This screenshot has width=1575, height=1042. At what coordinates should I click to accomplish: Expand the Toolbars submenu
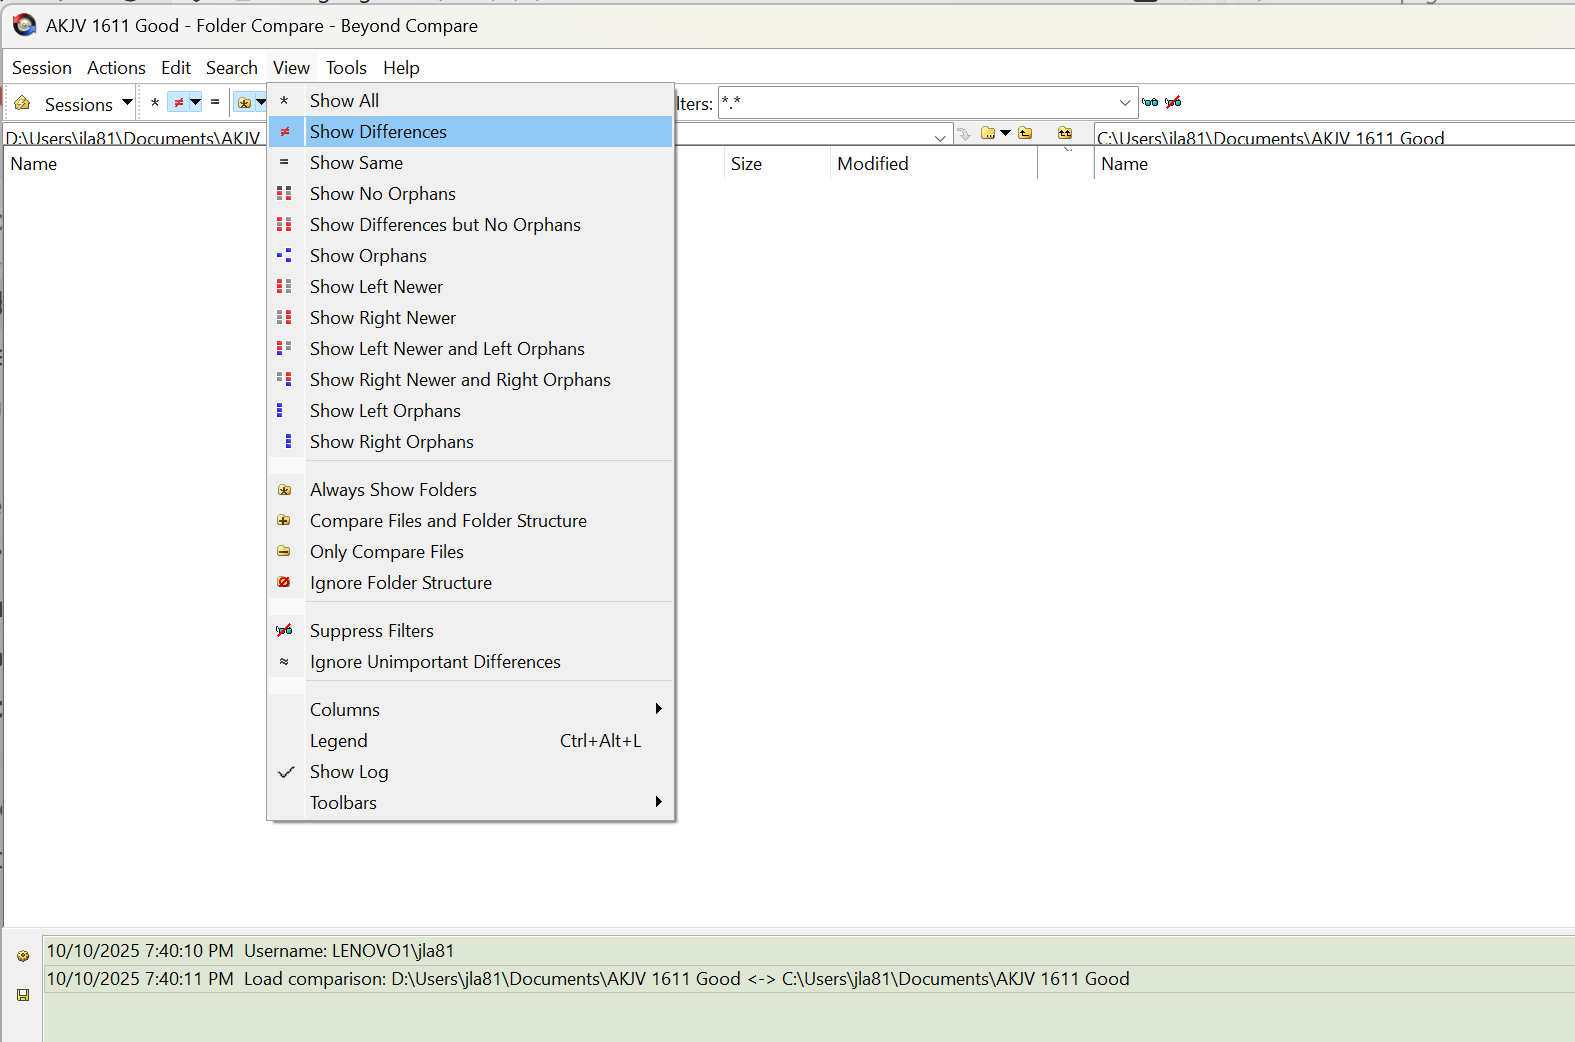(x=470, y=803)
